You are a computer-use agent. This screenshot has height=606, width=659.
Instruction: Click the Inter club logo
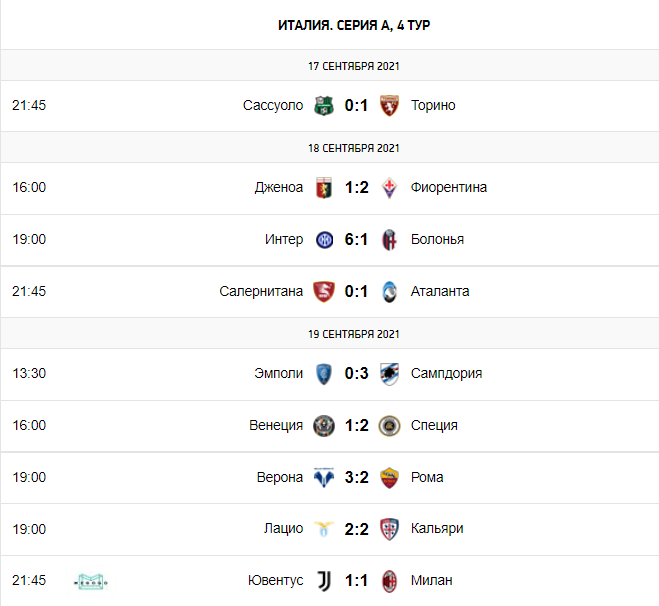point(323,239)
